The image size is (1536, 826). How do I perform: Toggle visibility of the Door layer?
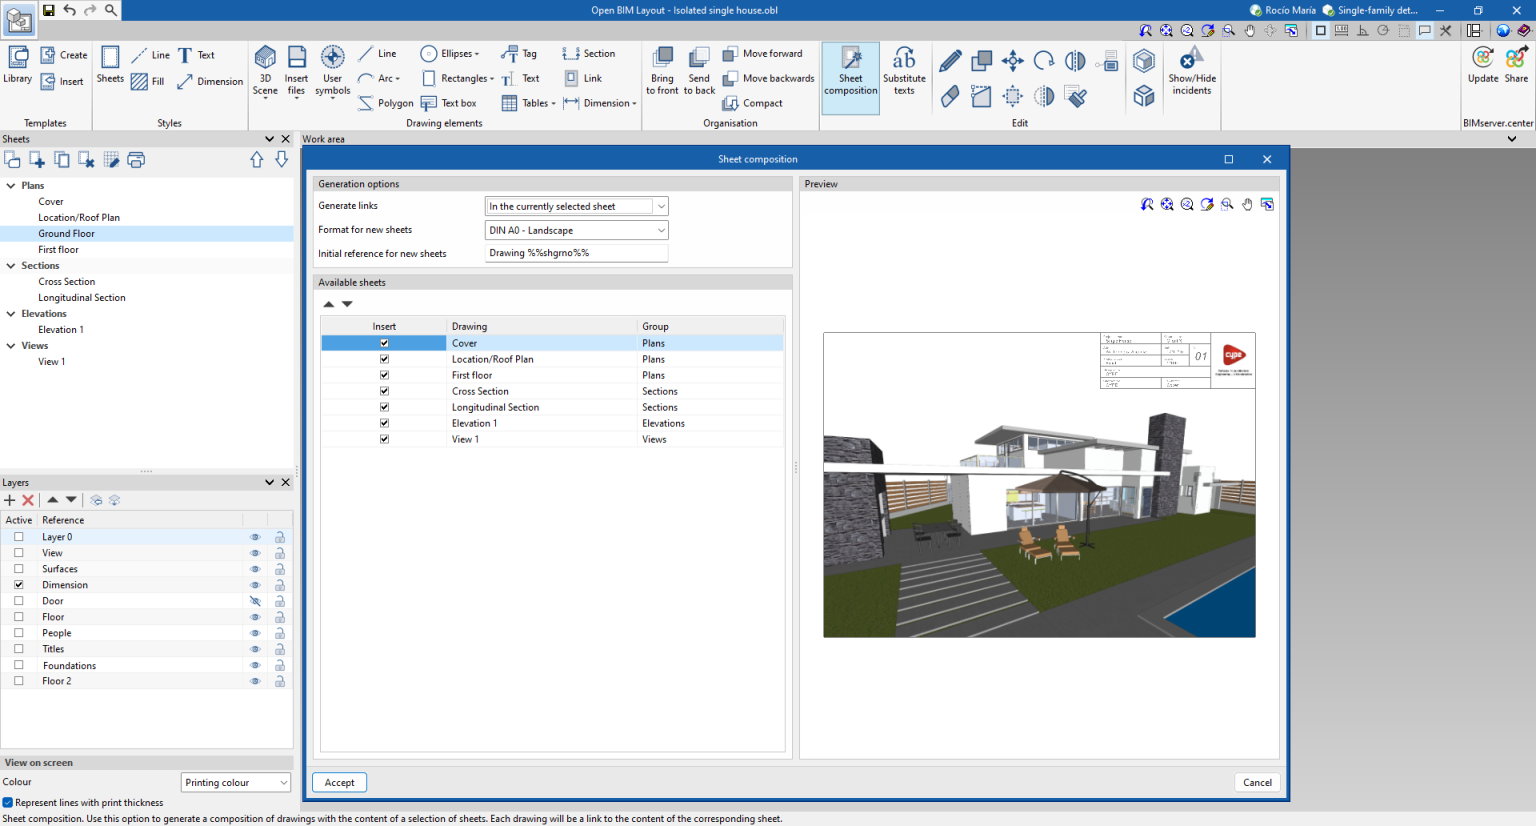(x=255, y=600)
